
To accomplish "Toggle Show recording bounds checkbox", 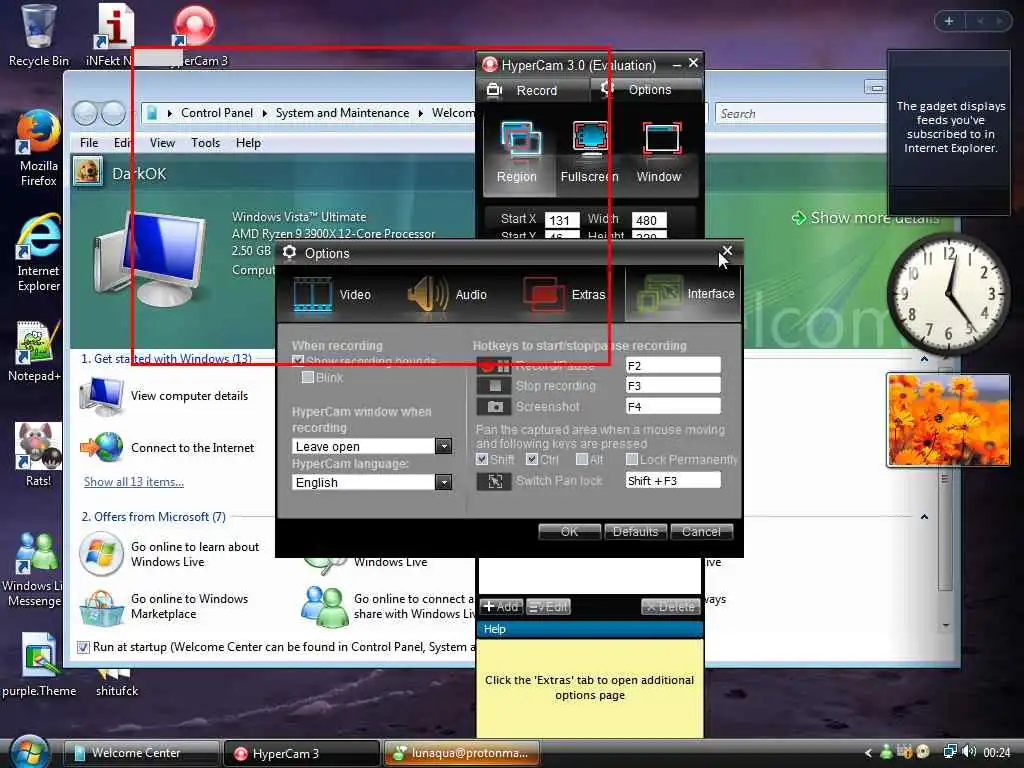I will [x=298, y=360].
